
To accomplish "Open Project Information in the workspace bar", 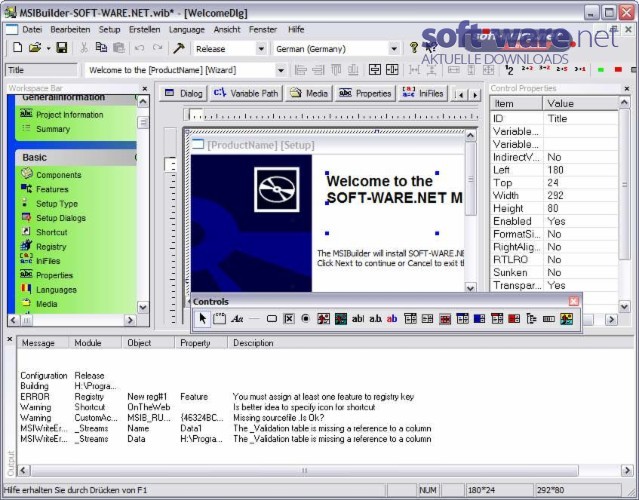I will 69,115.
